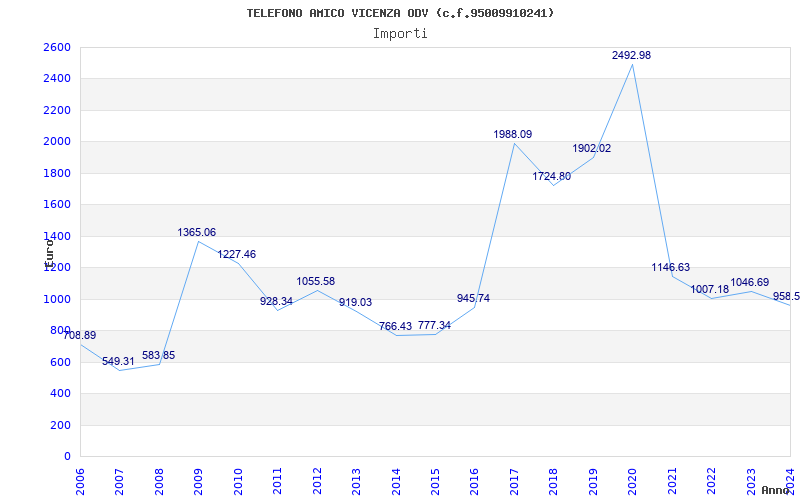800x500 pixels.
Task: Click the 0 y-axis tick label
Action: [67, 456]
